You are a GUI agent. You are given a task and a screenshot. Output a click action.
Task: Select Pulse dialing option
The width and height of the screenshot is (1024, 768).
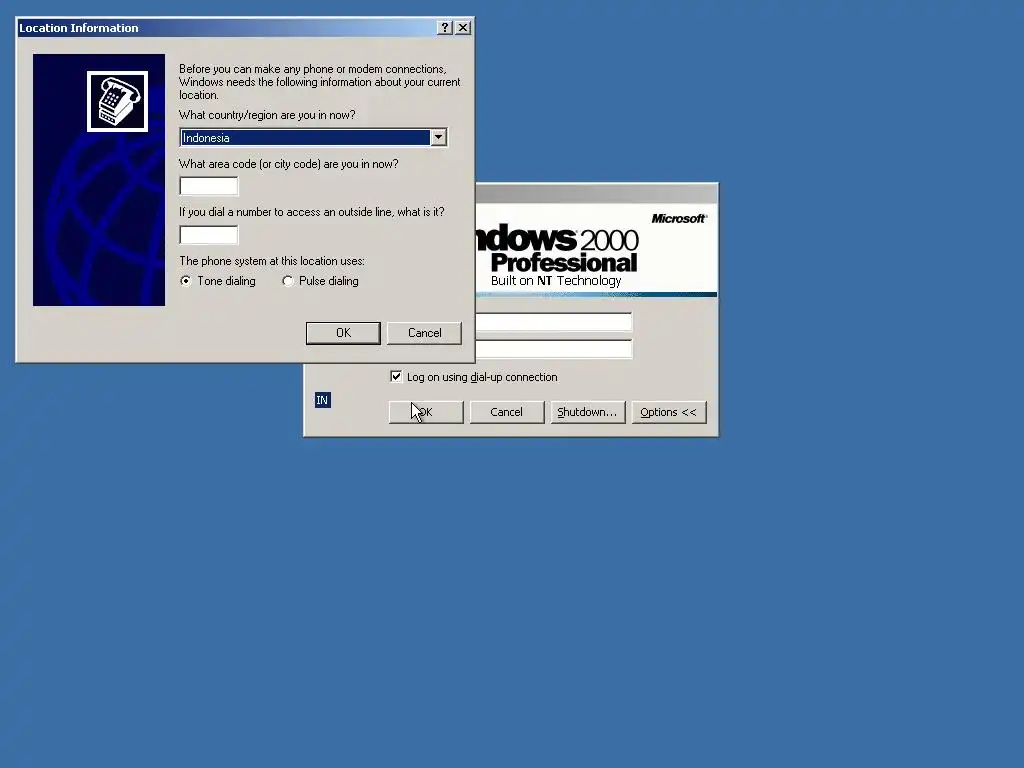(321, 281)
